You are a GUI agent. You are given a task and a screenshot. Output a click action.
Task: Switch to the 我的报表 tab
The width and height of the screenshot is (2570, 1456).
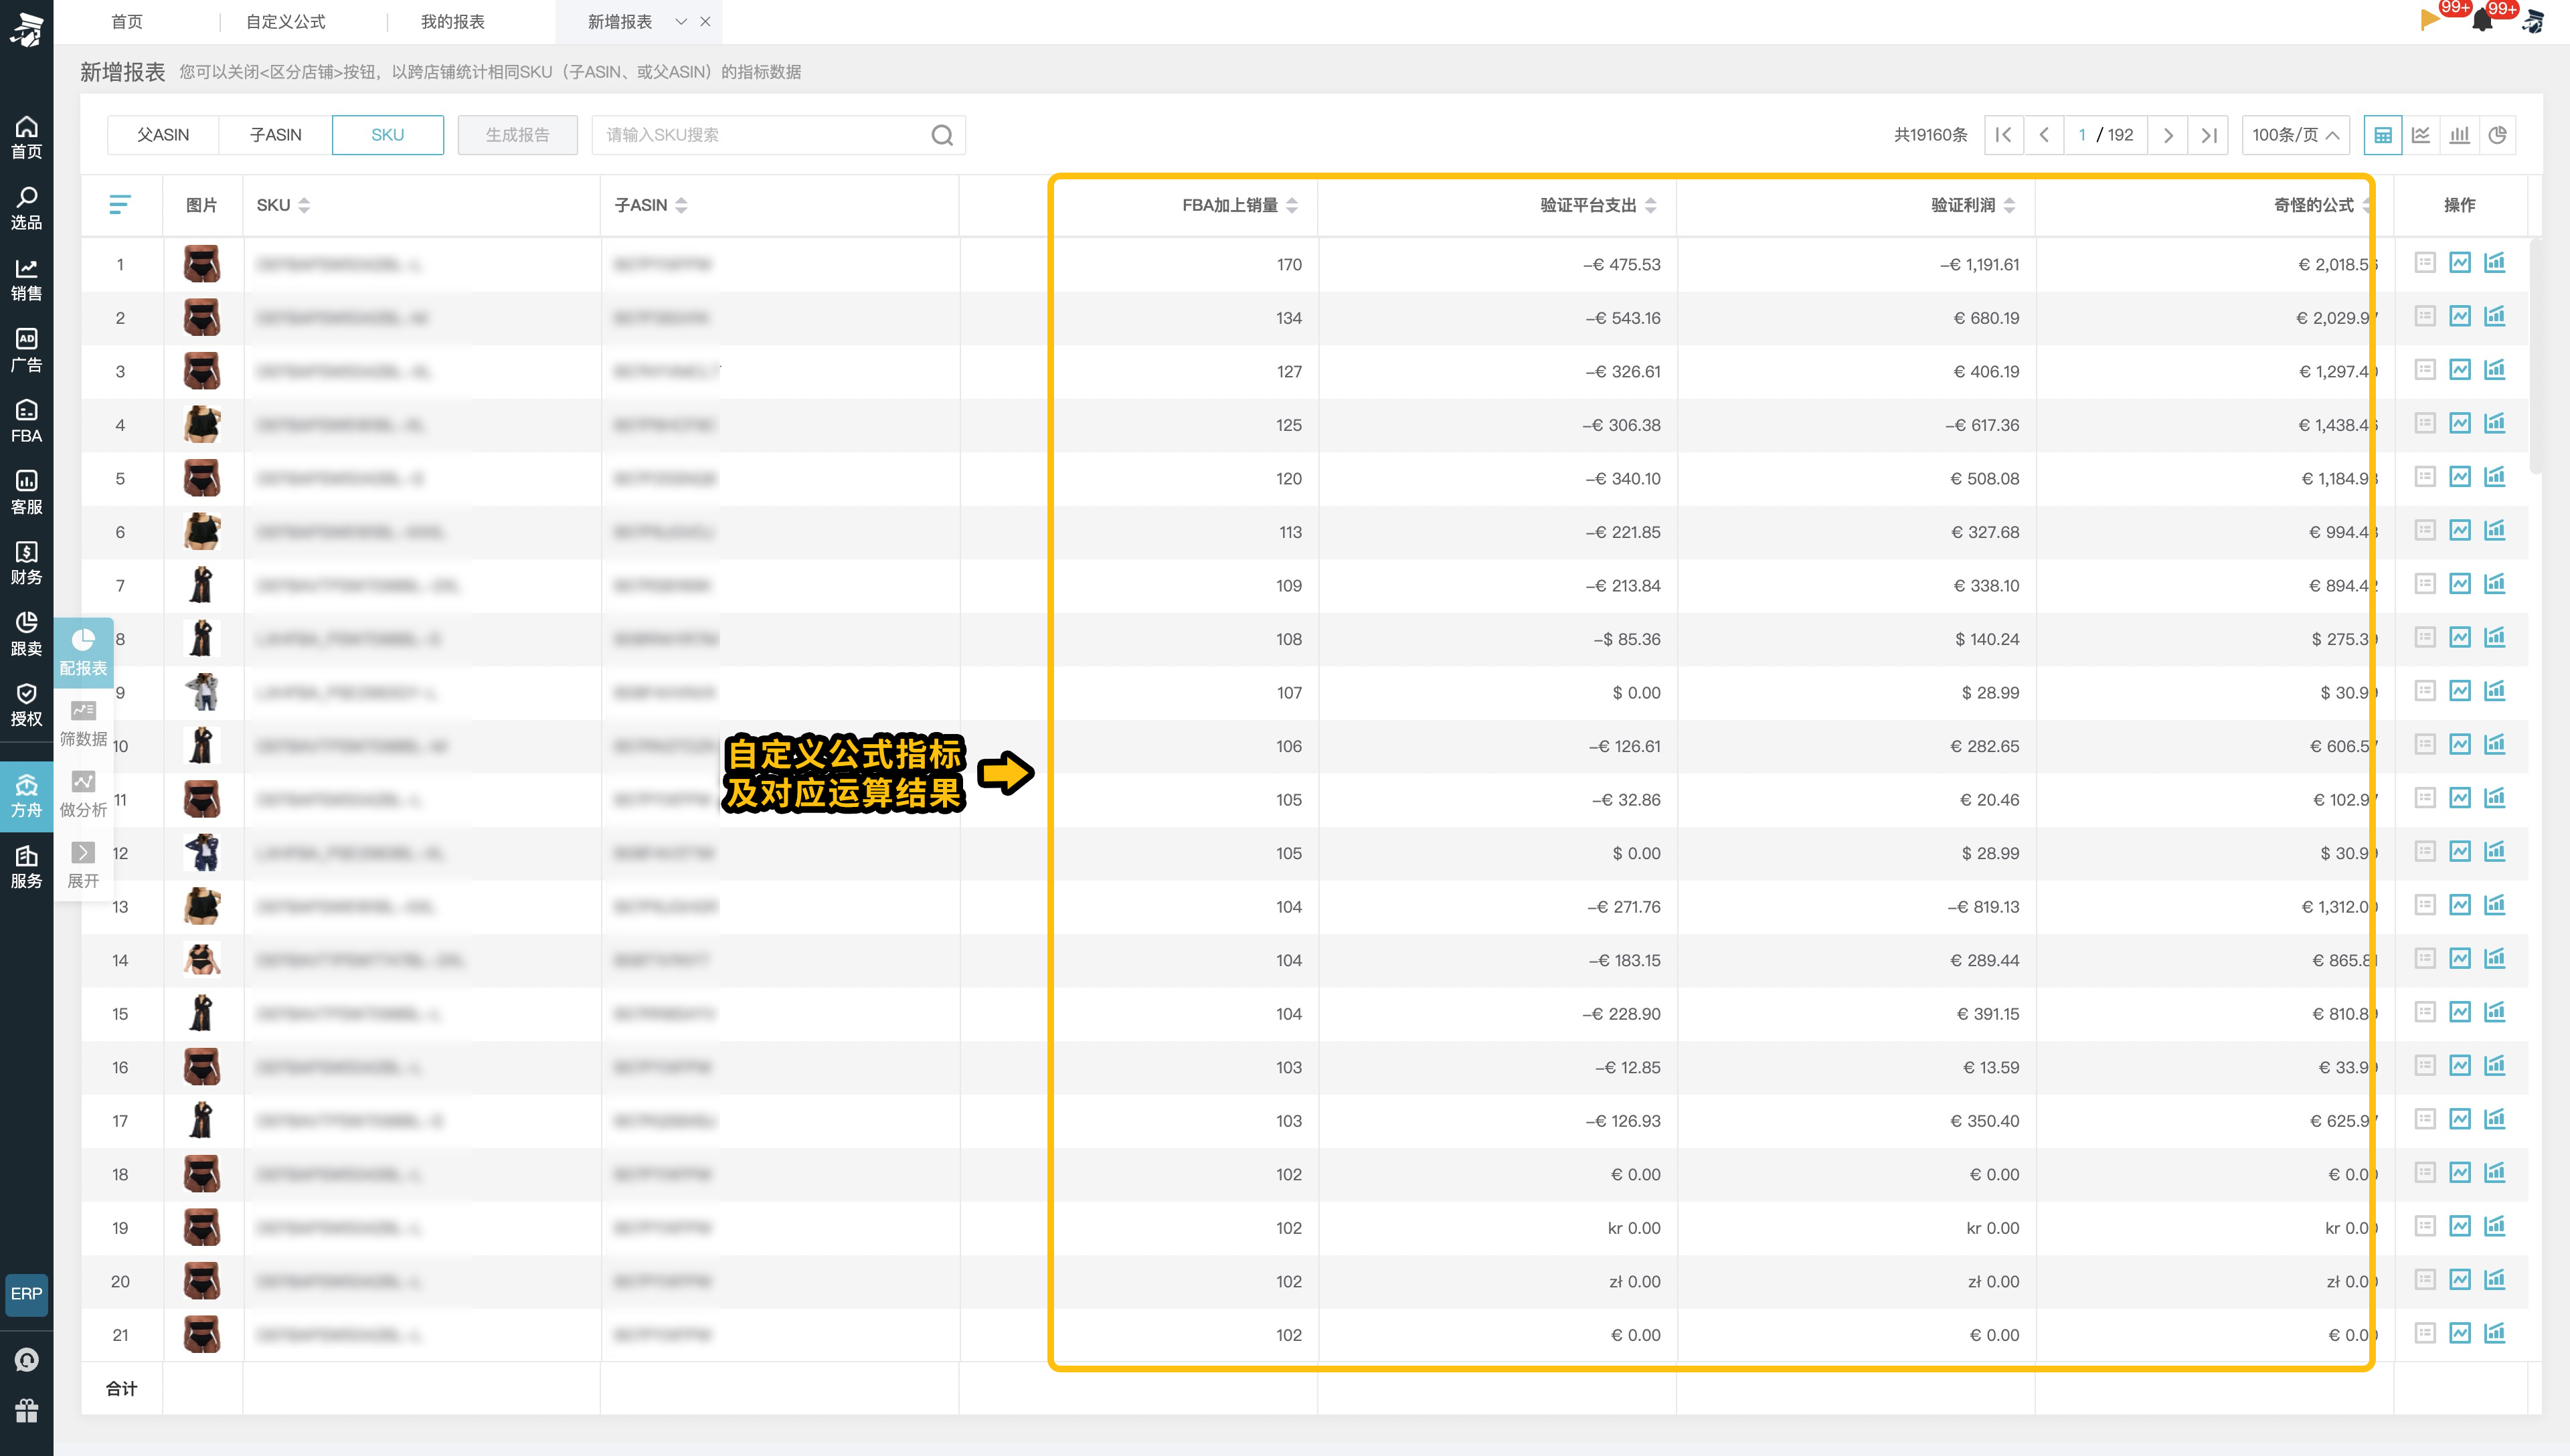453,21
